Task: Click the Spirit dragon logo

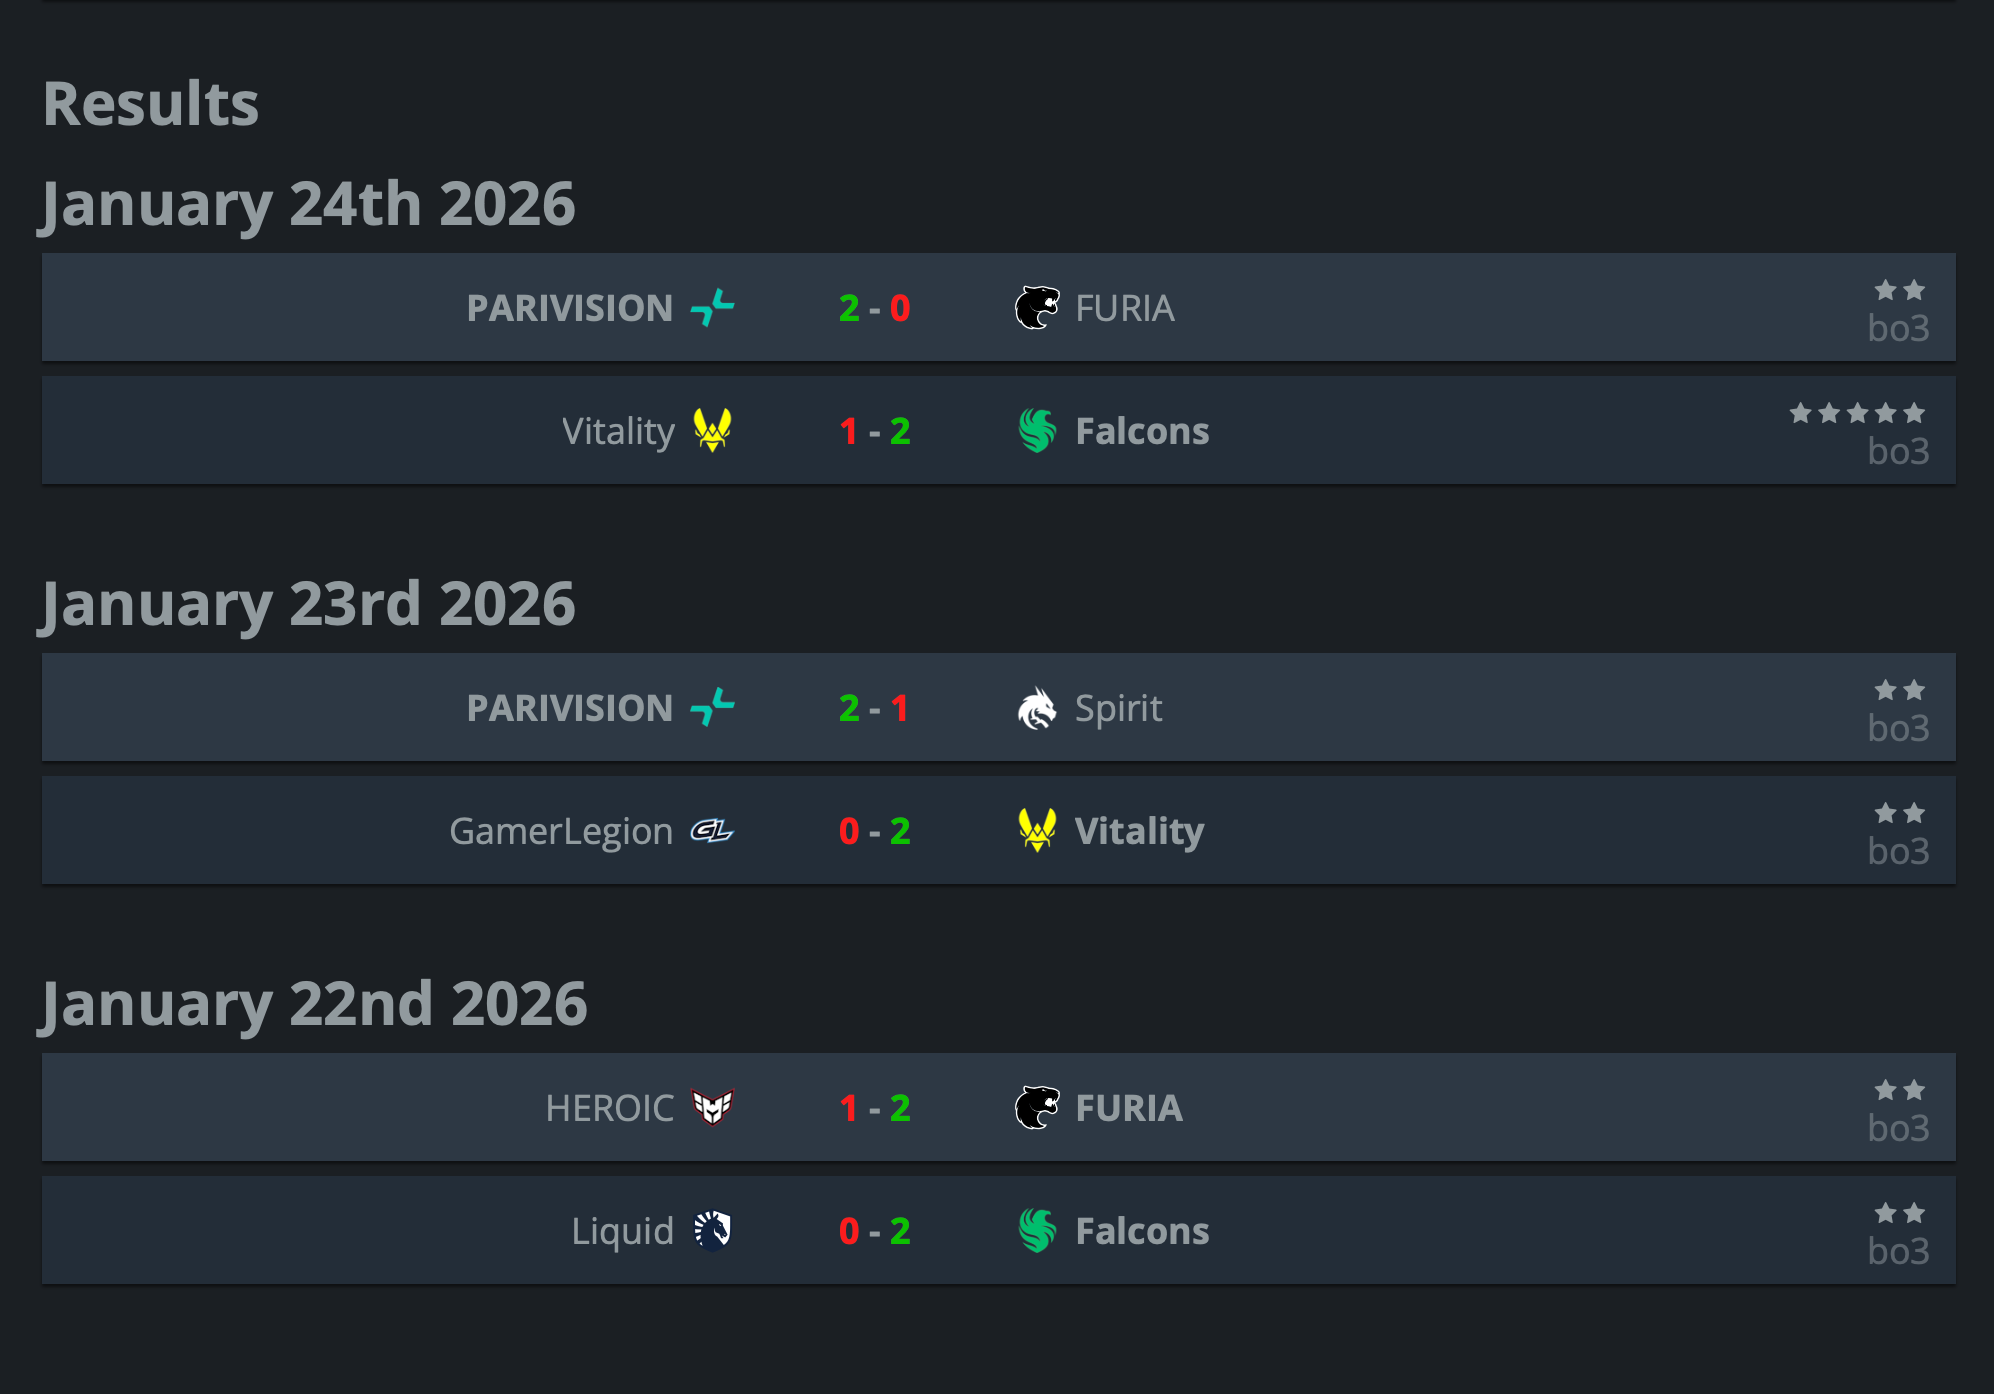Action: point(1037,708)
